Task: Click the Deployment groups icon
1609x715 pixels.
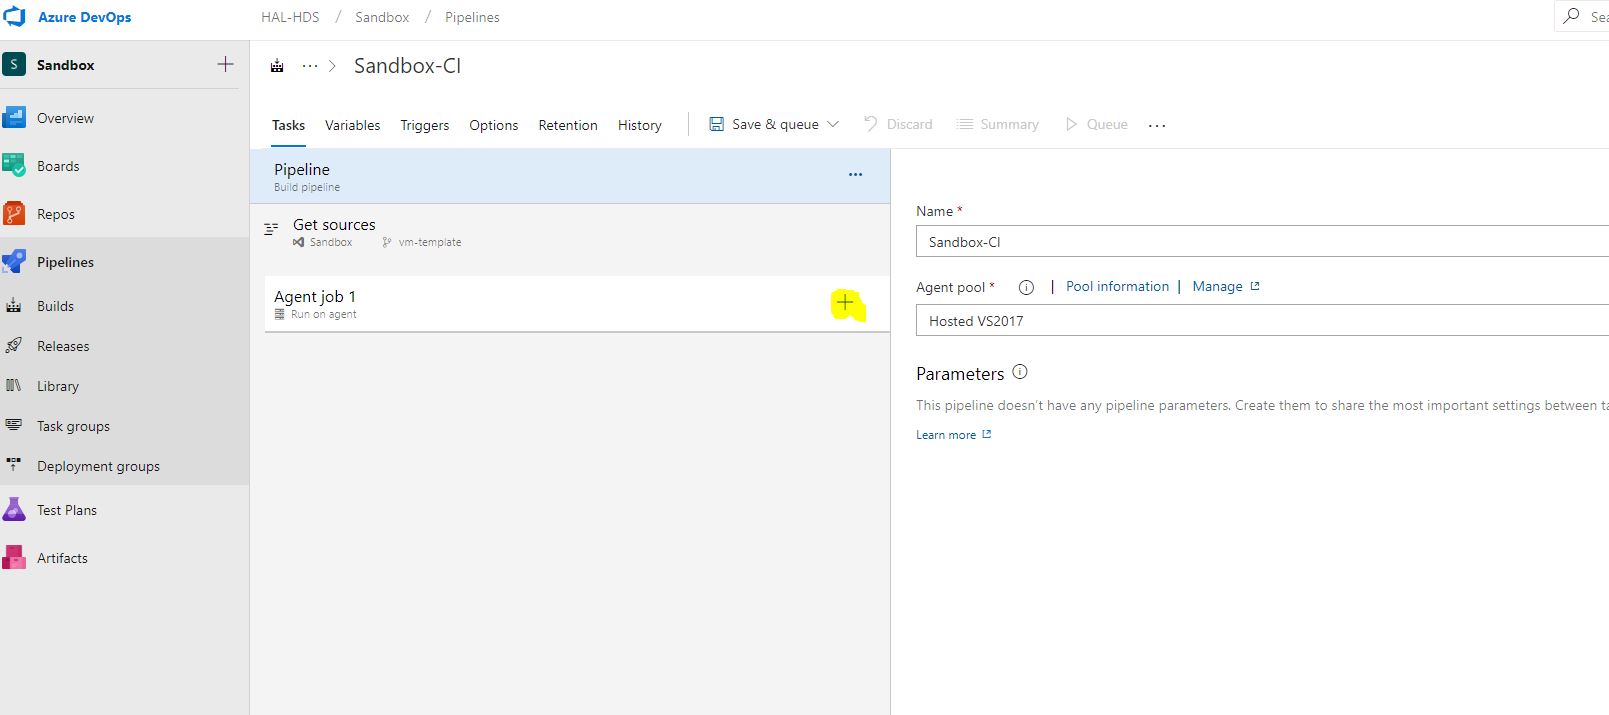Action: pyautogui.click(x=14, y=465)
